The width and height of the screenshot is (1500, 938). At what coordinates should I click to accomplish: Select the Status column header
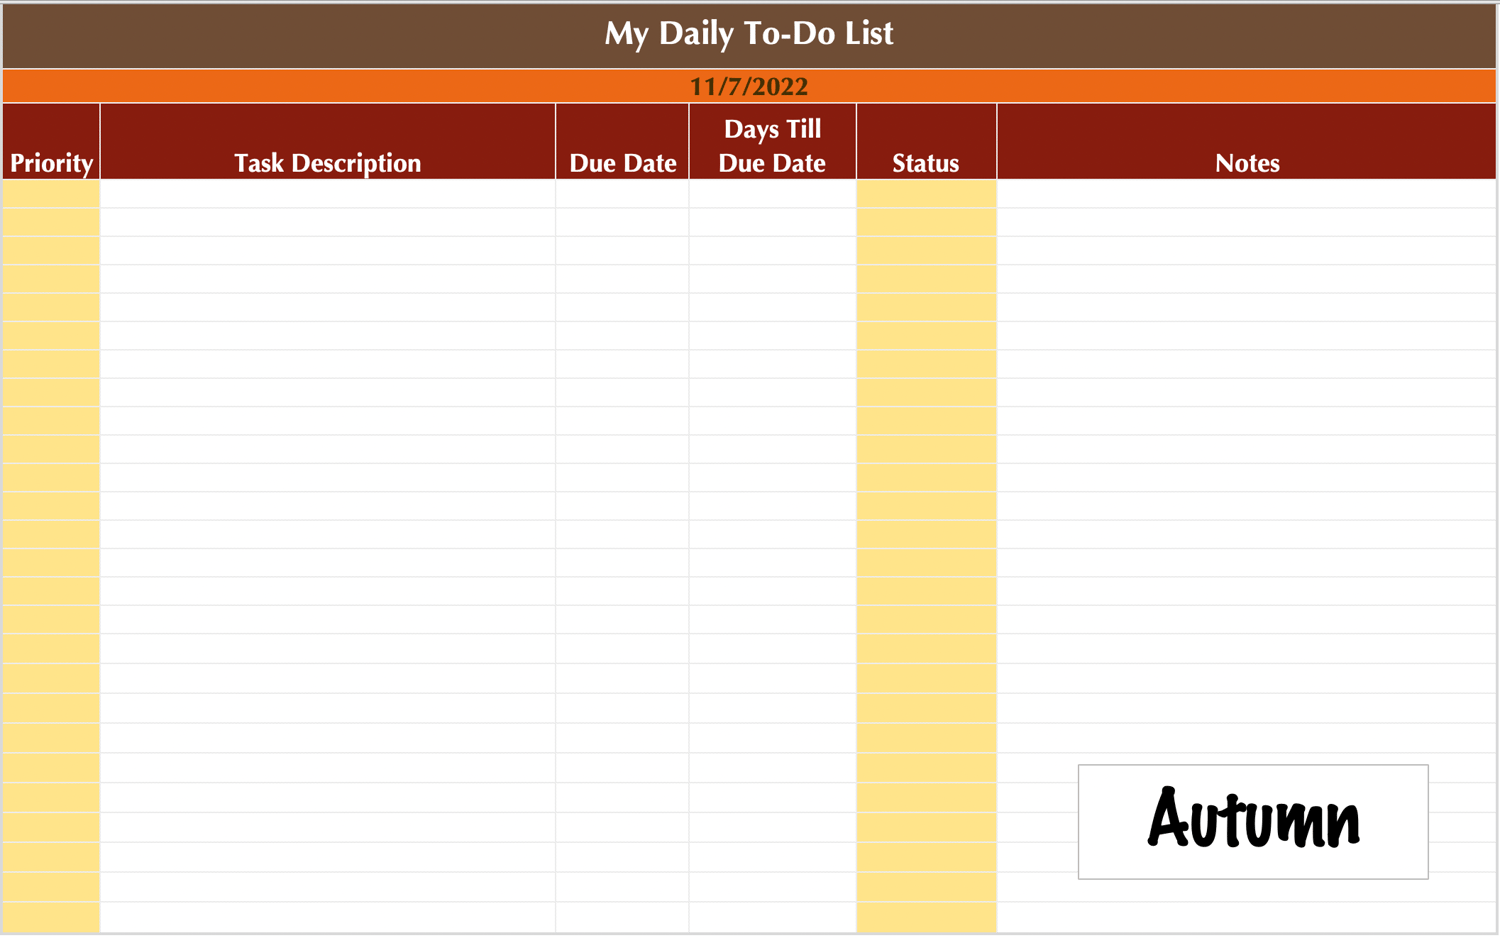926,142
